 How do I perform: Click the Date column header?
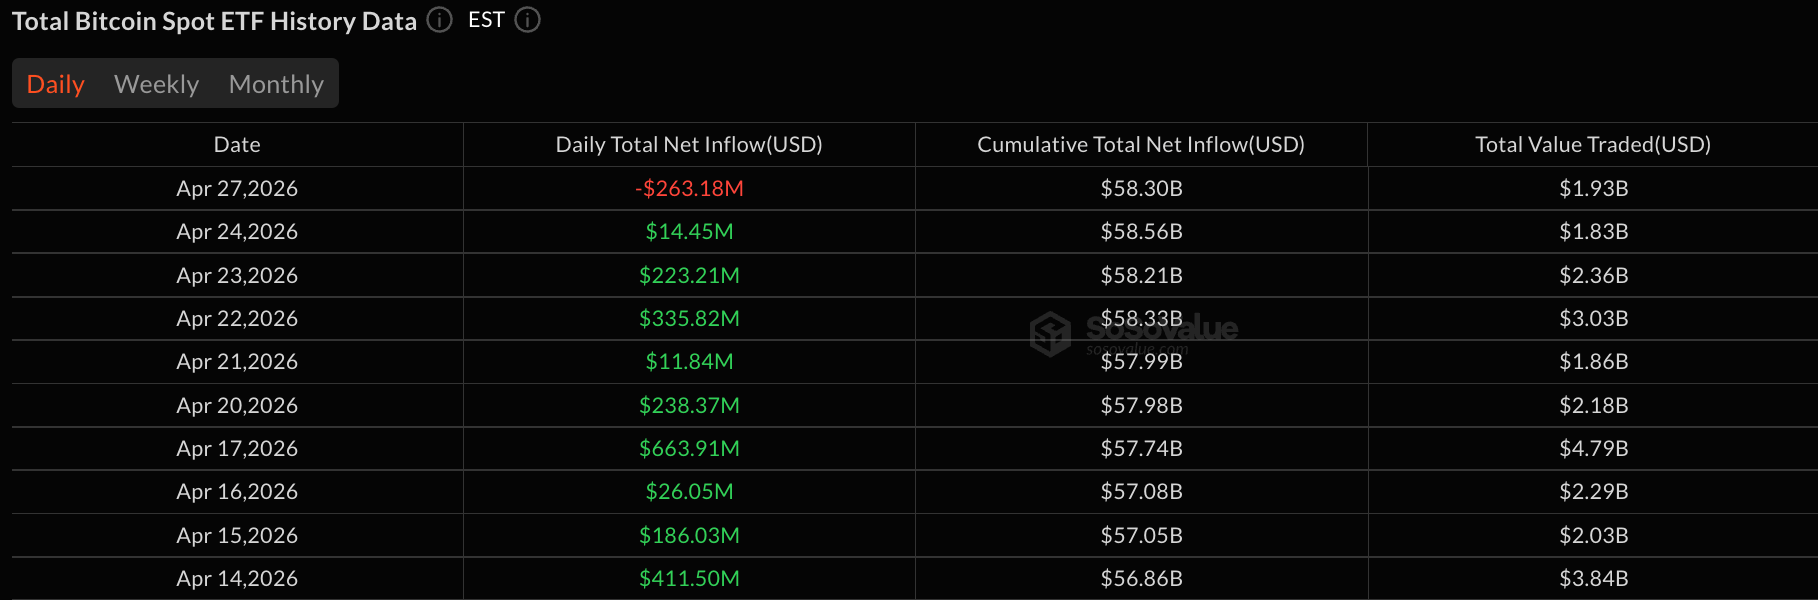[x=236, y=144]
